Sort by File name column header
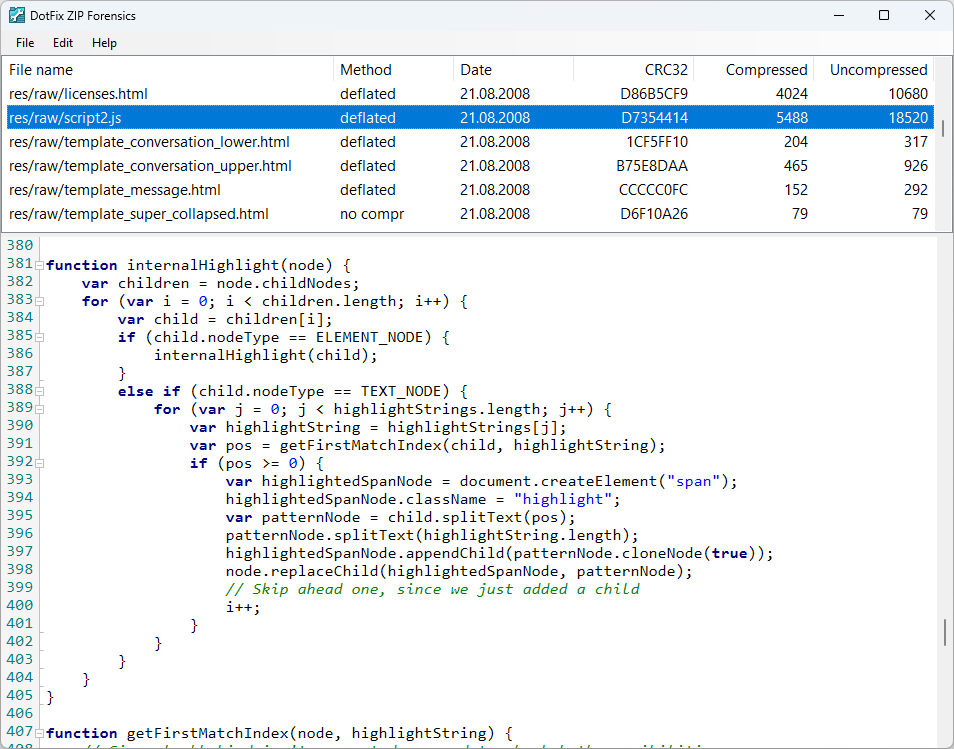954x749 pixels. [x=169, y=70]
